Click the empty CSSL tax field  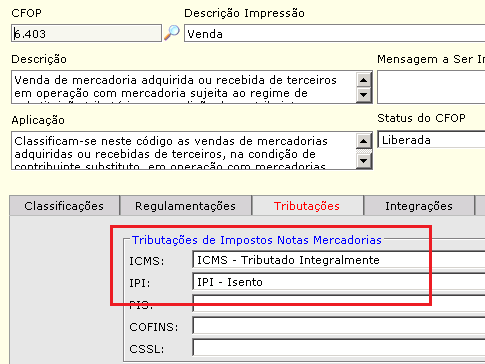click(x=339, y=348)
